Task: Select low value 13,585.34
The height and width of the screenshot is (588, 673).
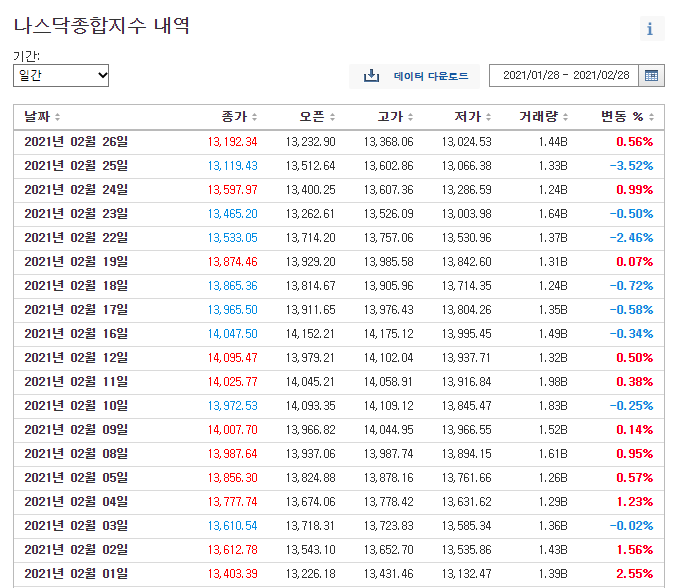Action: coord(467,526)
